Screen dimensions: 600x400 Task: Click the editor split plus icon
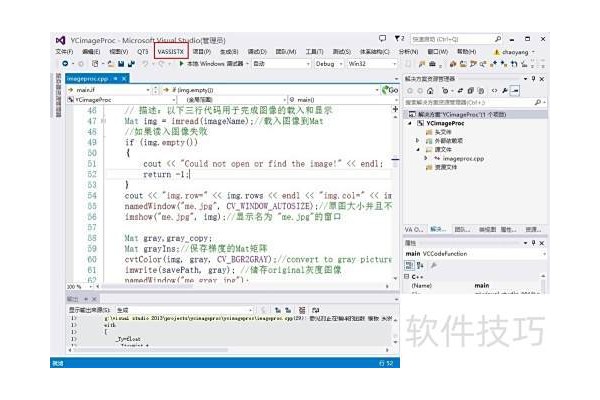coord(395,109)
